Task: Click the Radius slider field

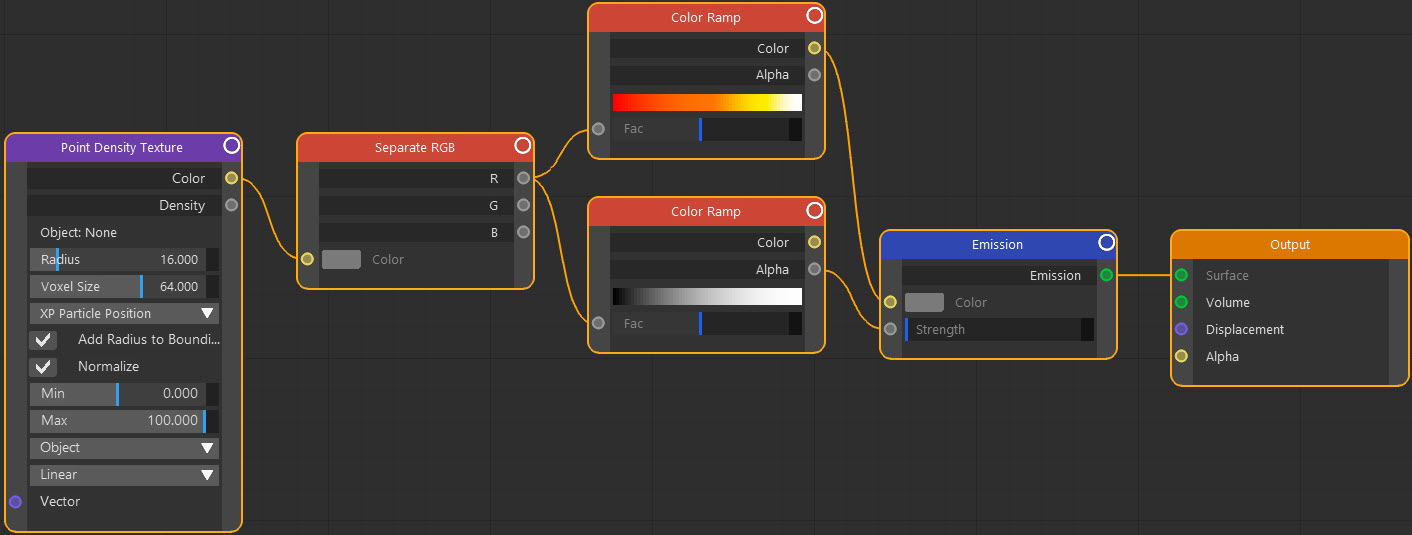Action: (x=124, y=259)
